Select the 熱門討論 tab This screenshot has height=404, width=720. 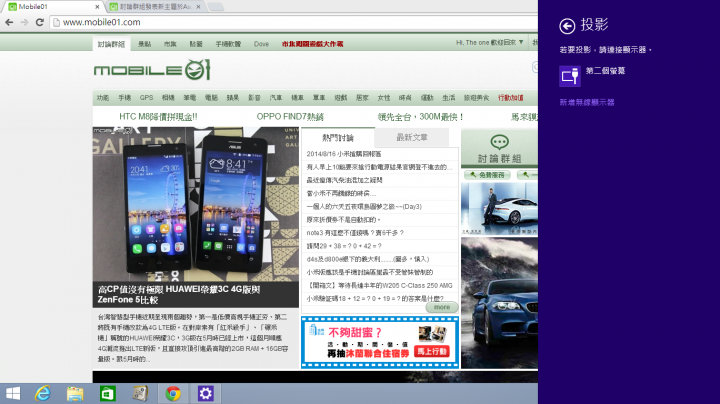click(338, 138)
